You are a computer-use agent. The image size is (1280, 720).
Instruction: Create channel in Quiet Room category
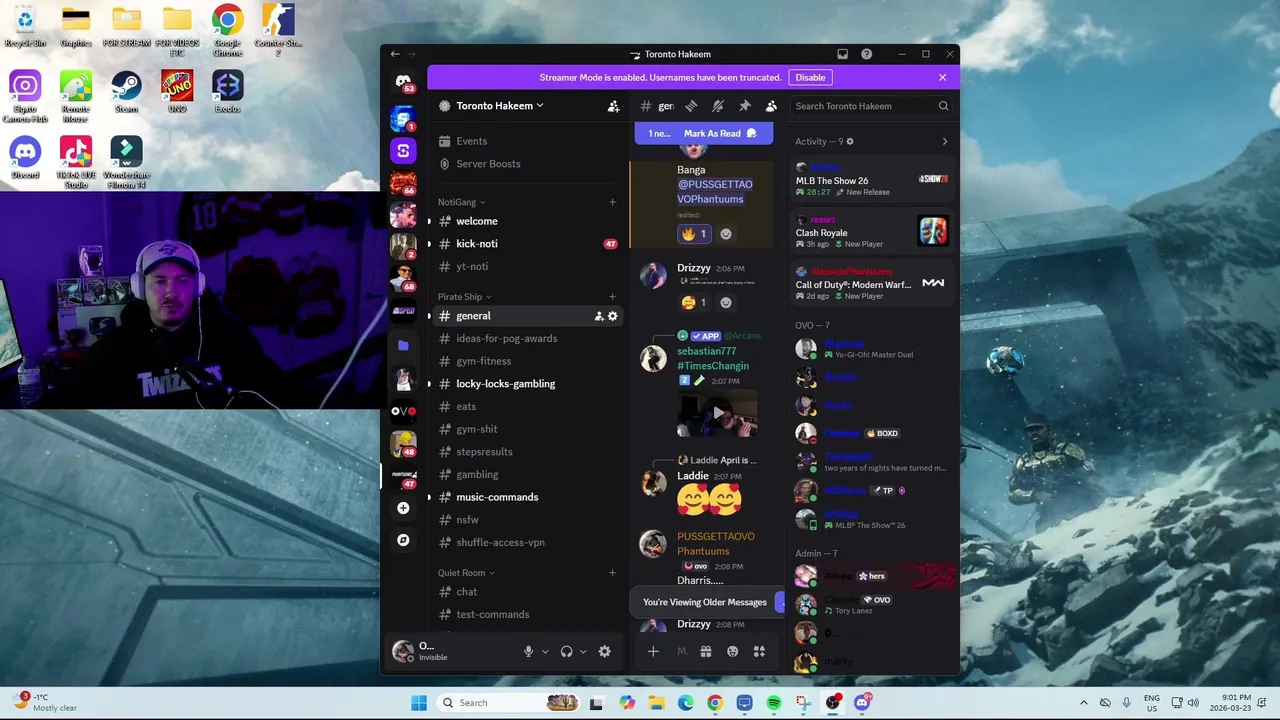[x=613, y=573]
